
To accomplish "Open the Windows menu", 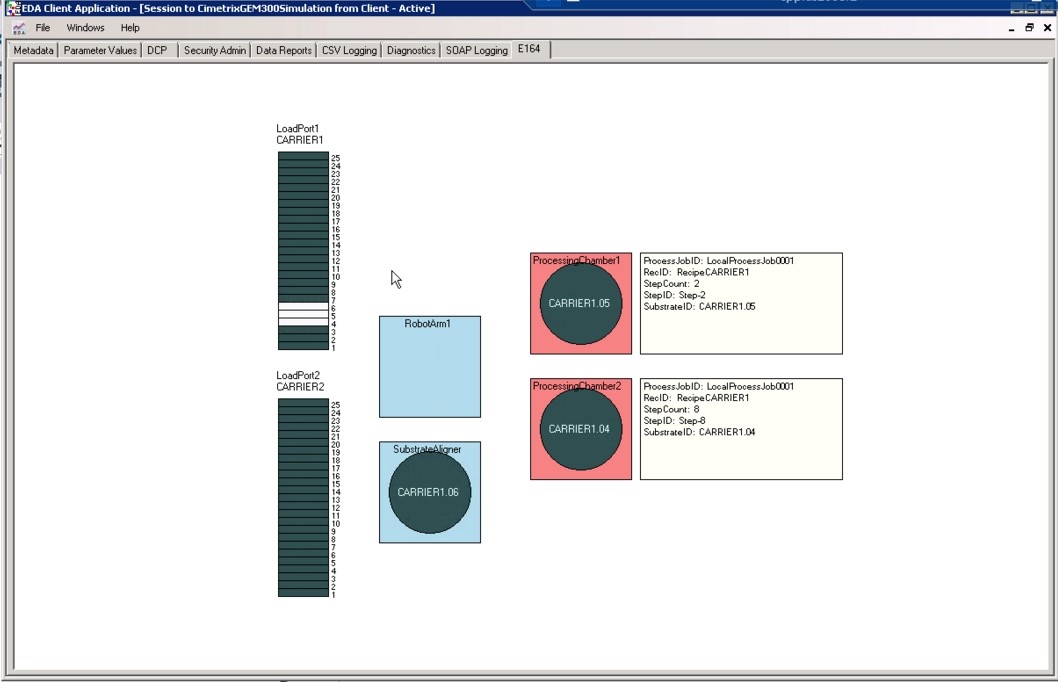I will (86, 27).
